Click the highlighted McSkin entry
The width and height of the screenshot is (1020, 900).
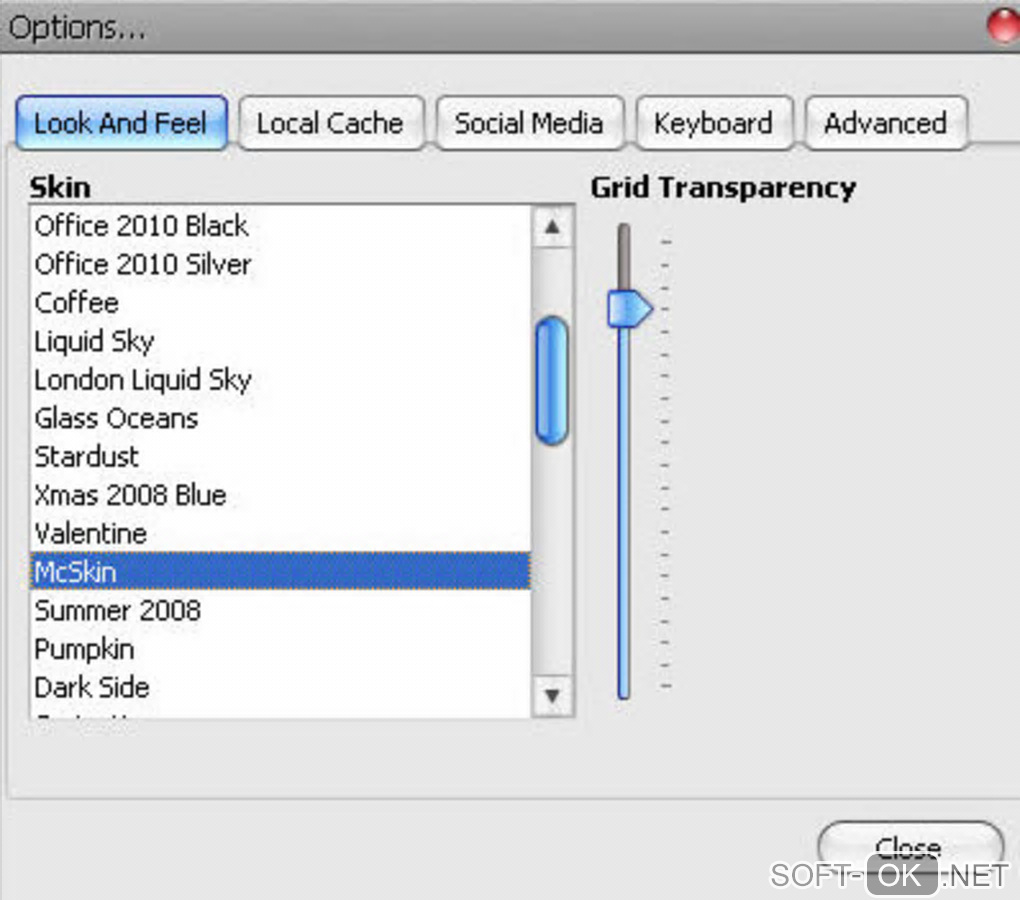pyautogui.click(x=280, y=572)
